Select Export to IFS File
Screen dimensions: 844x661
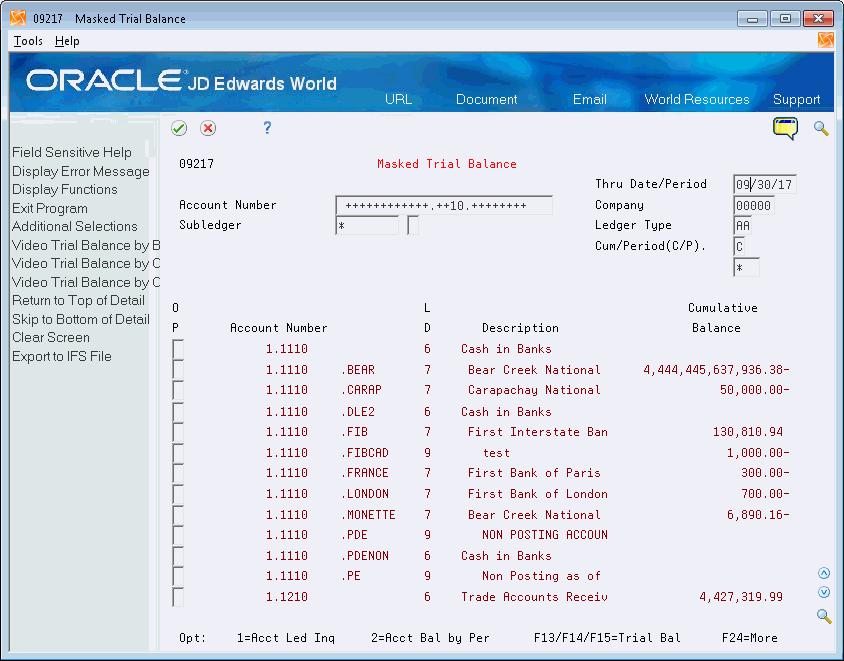pos(61,356)
